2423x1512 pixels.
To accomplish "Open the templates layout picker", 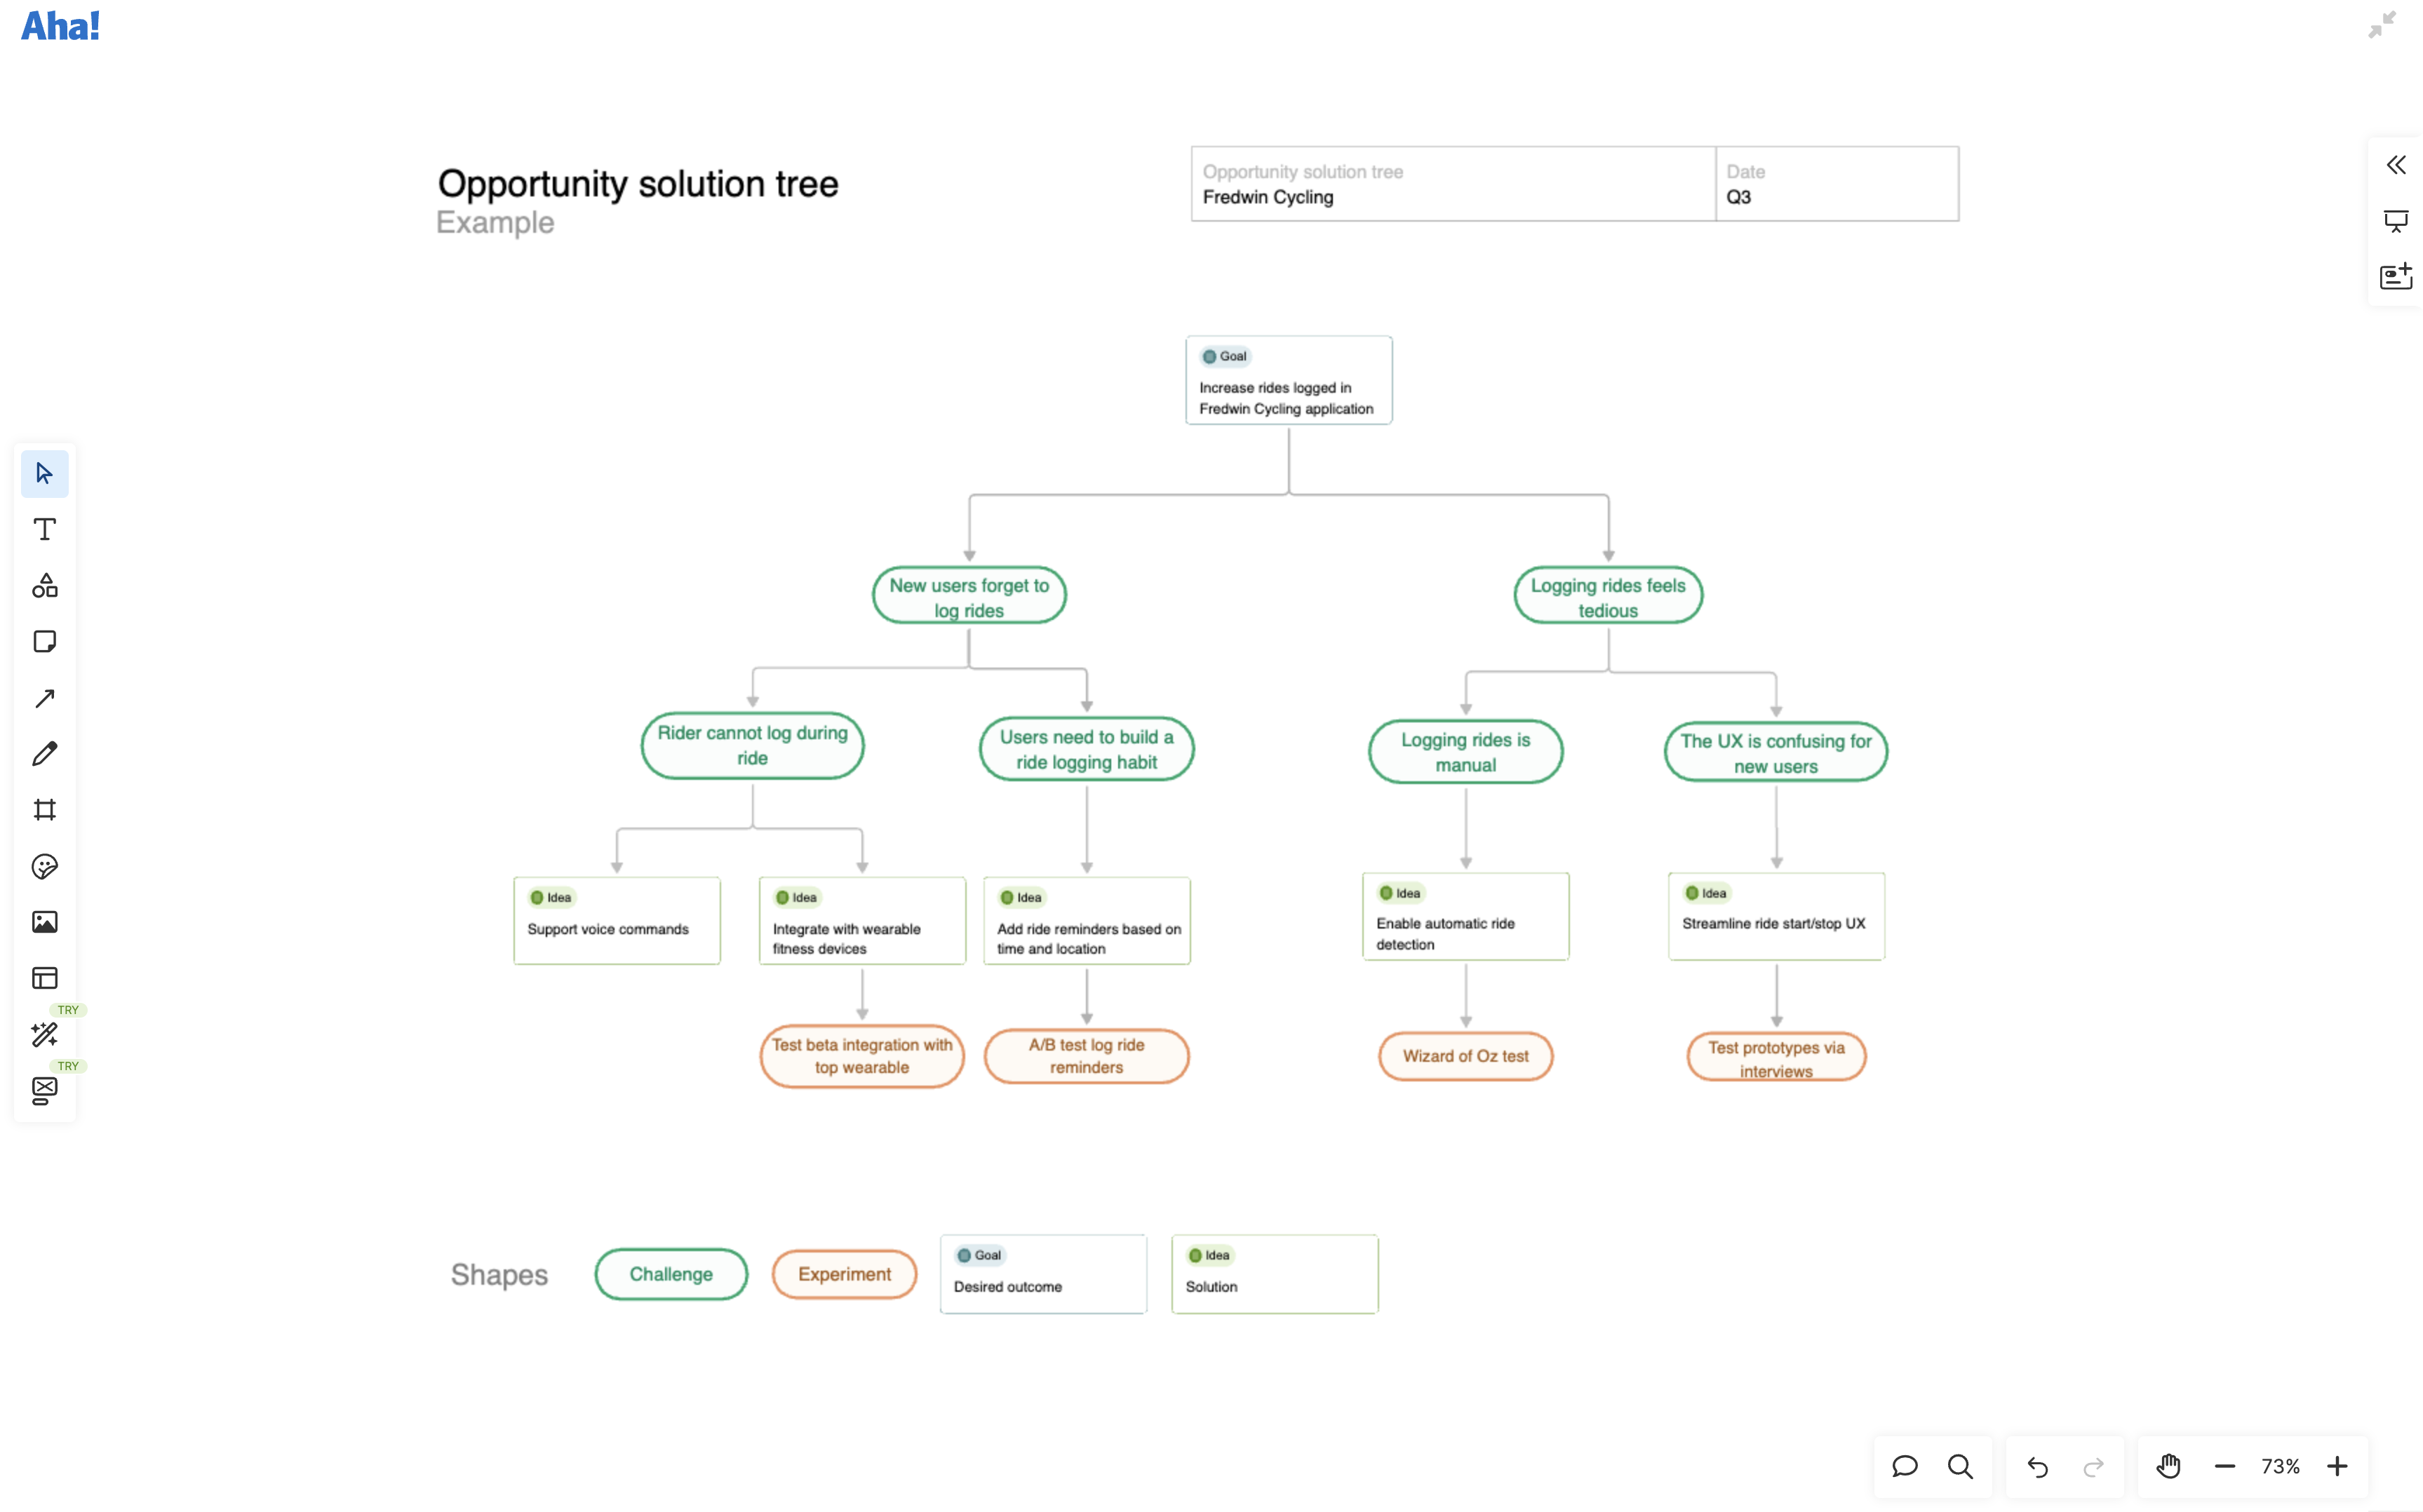I will click(x=44, y=978).
